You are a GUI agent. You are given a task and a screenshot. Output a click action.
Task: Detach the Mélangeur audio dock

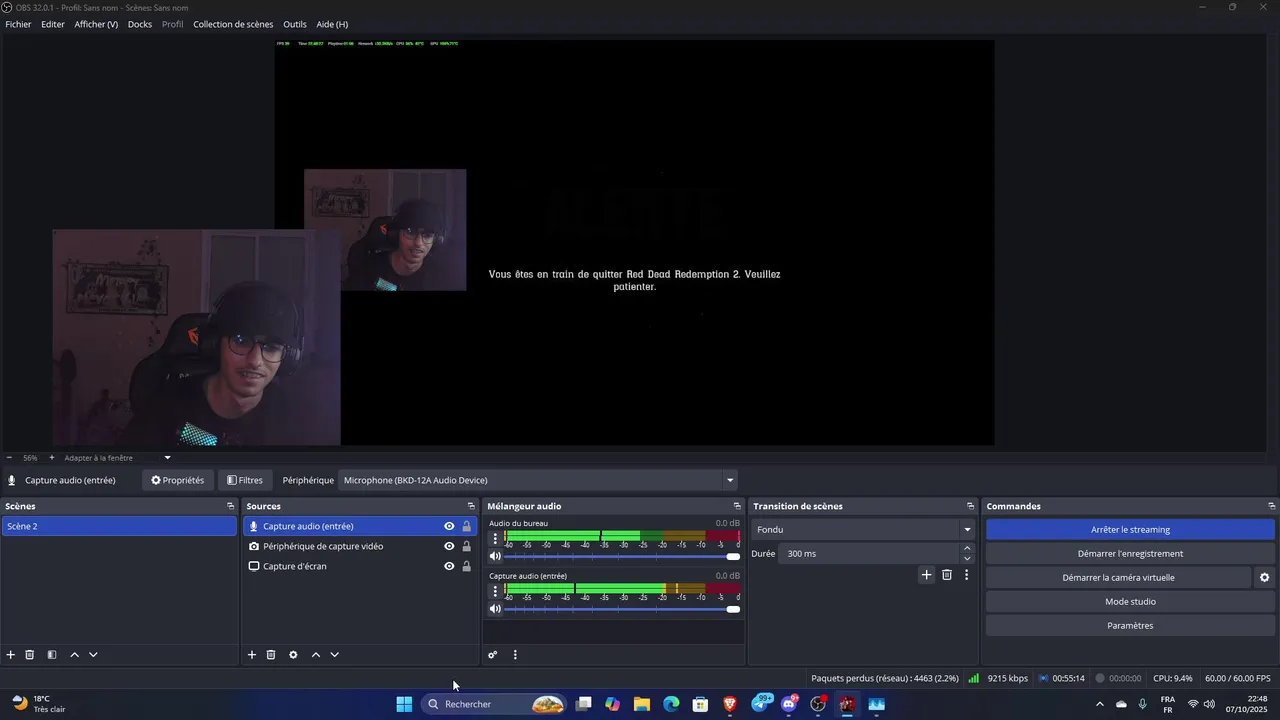pyautogui.click(x=737, y=506)
